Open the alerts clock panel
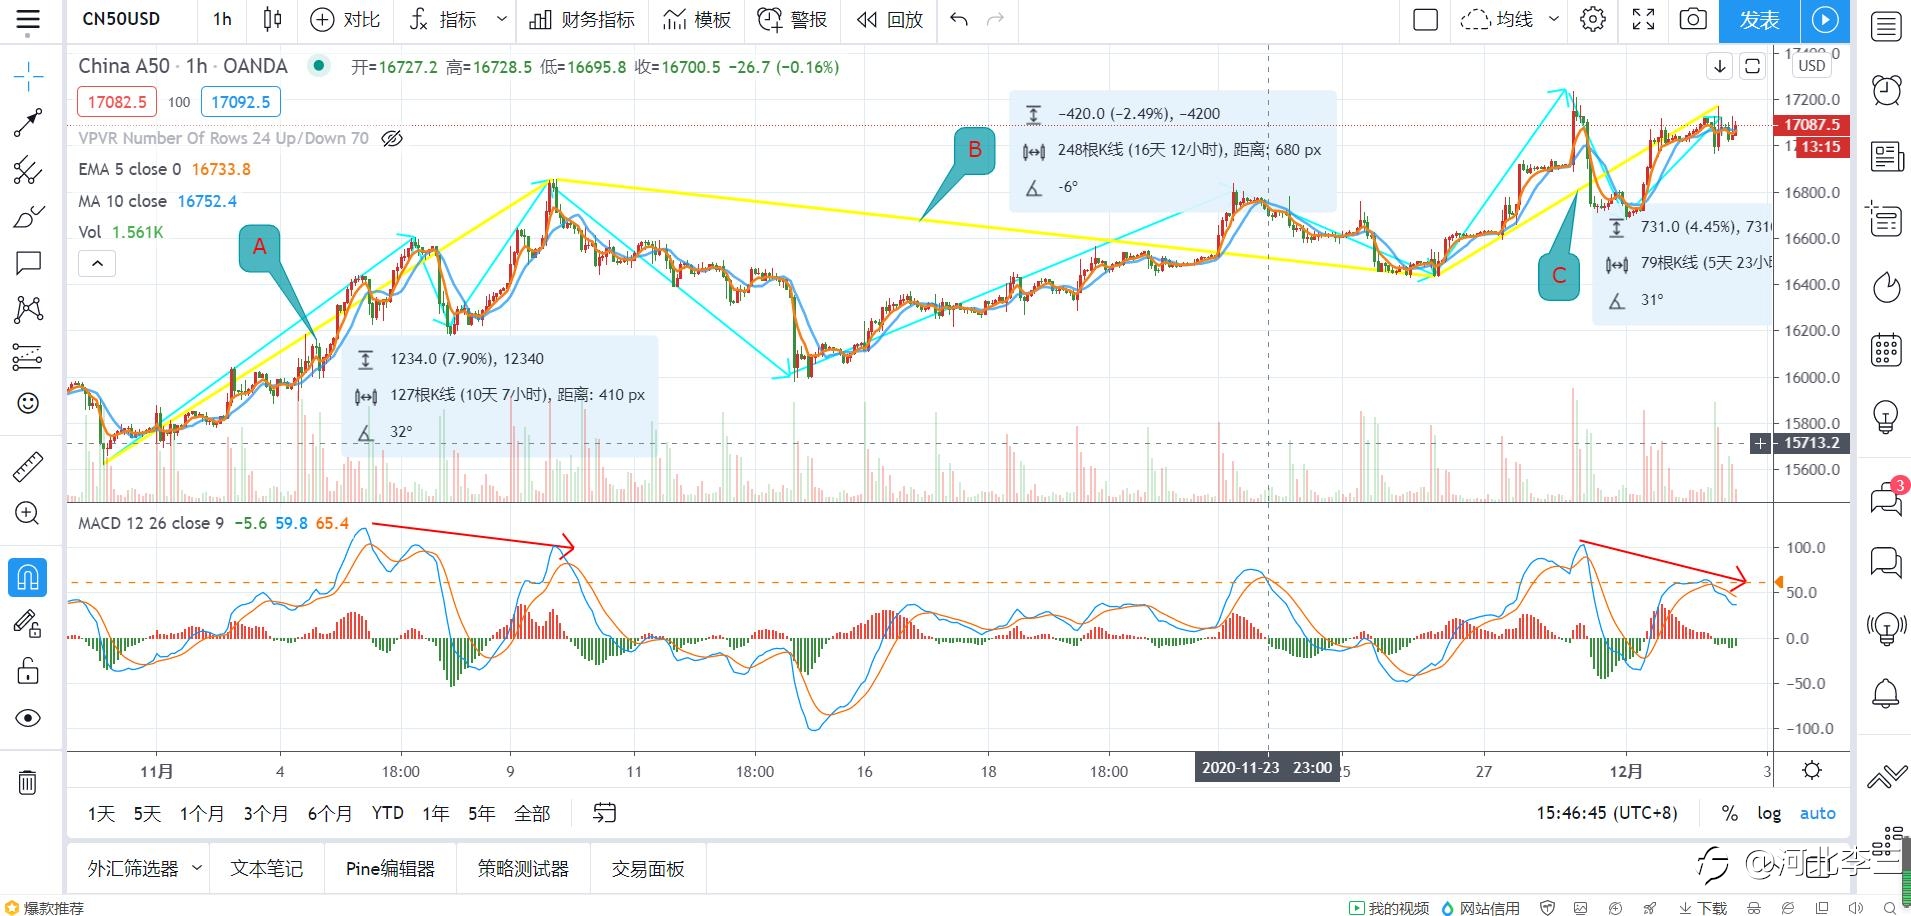This screenshot has height=916, width=1911. click(x=1886, y=90)
